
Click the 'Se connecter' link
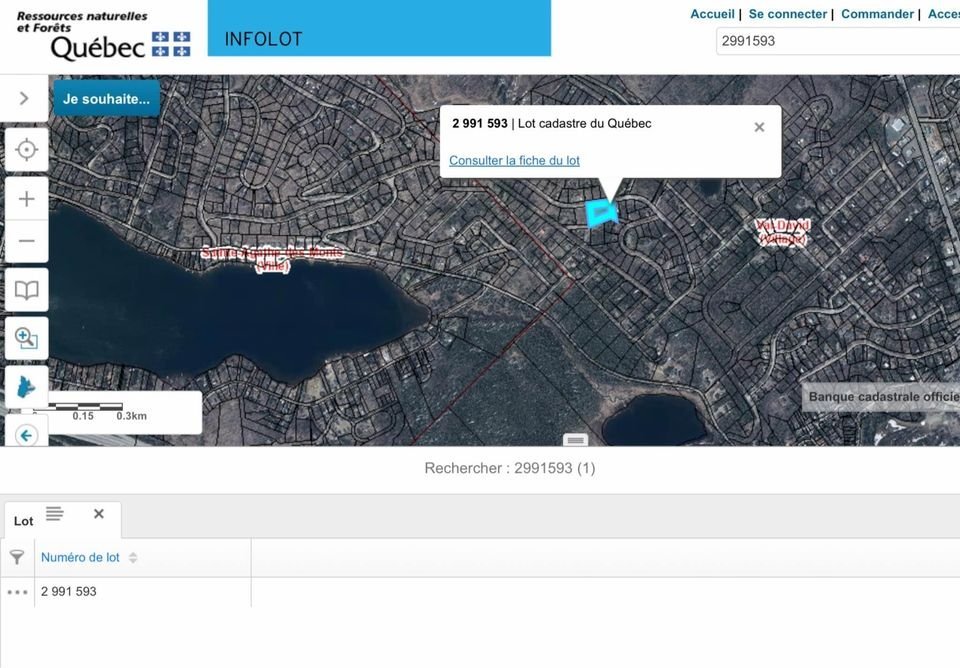tap(787, 14)
